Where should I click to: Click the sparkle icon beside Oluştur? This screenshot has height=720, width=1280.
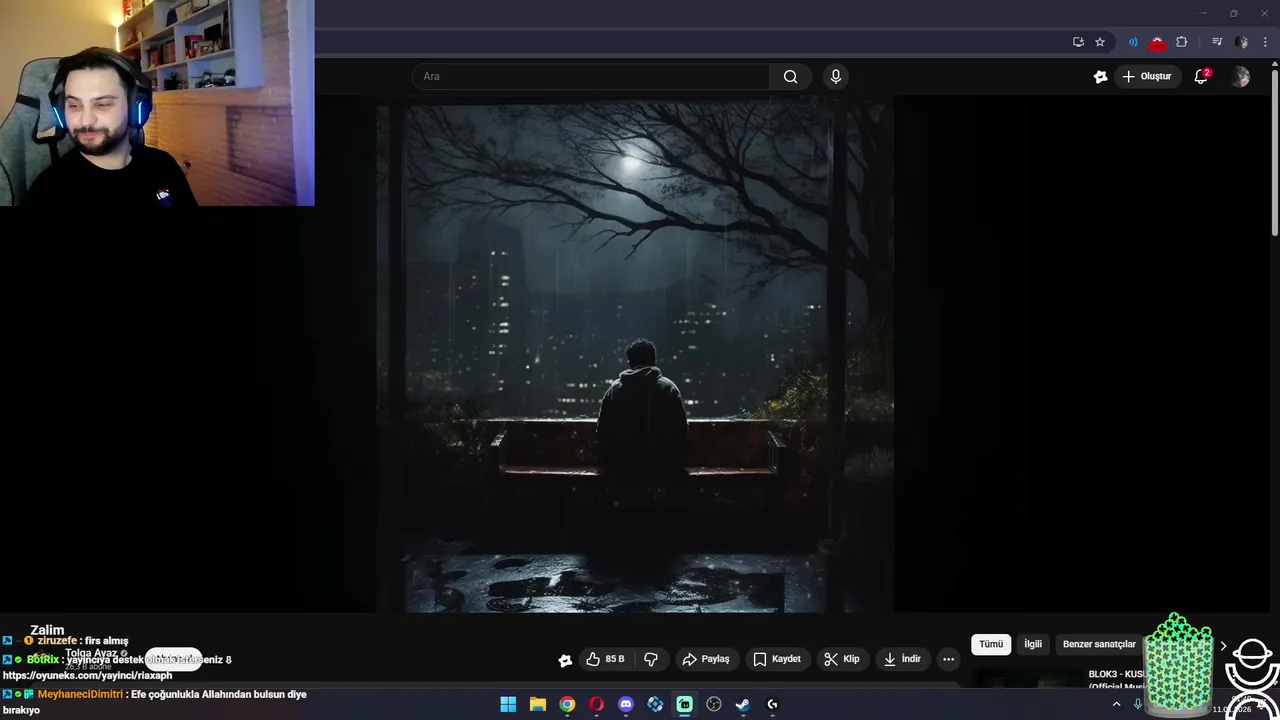[1100, 77]
